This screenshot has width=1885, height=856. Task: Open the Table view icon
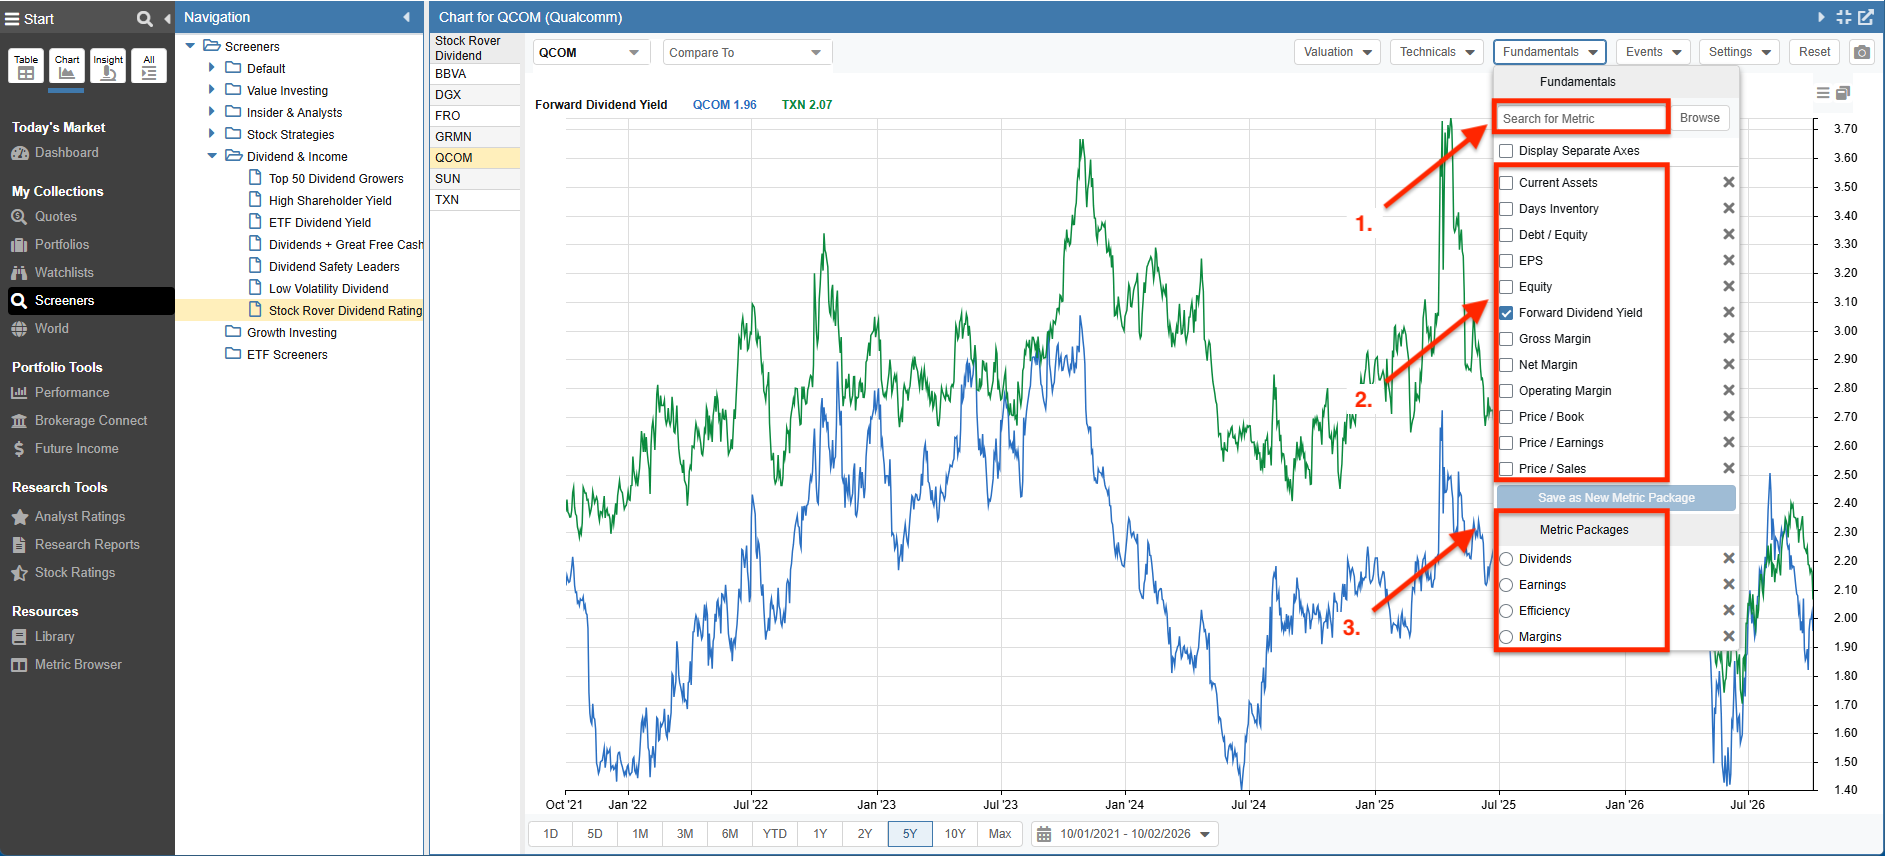[26, 66]
